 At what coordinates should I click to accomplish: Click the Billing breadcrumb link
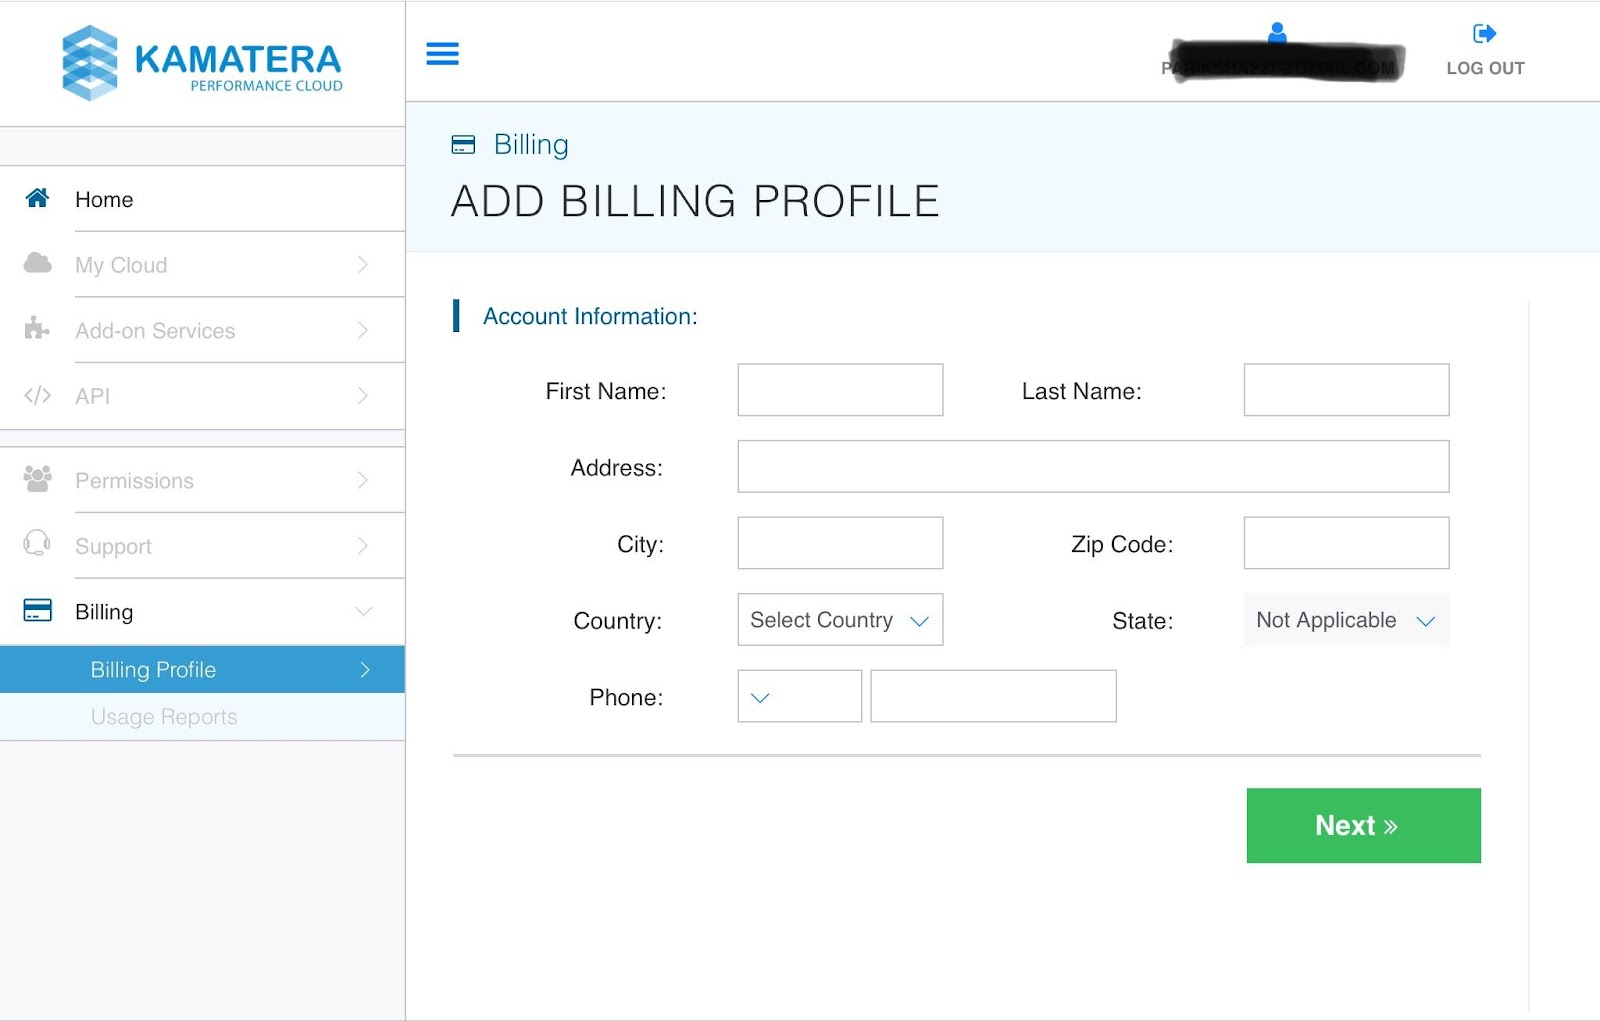coord(531,145)
